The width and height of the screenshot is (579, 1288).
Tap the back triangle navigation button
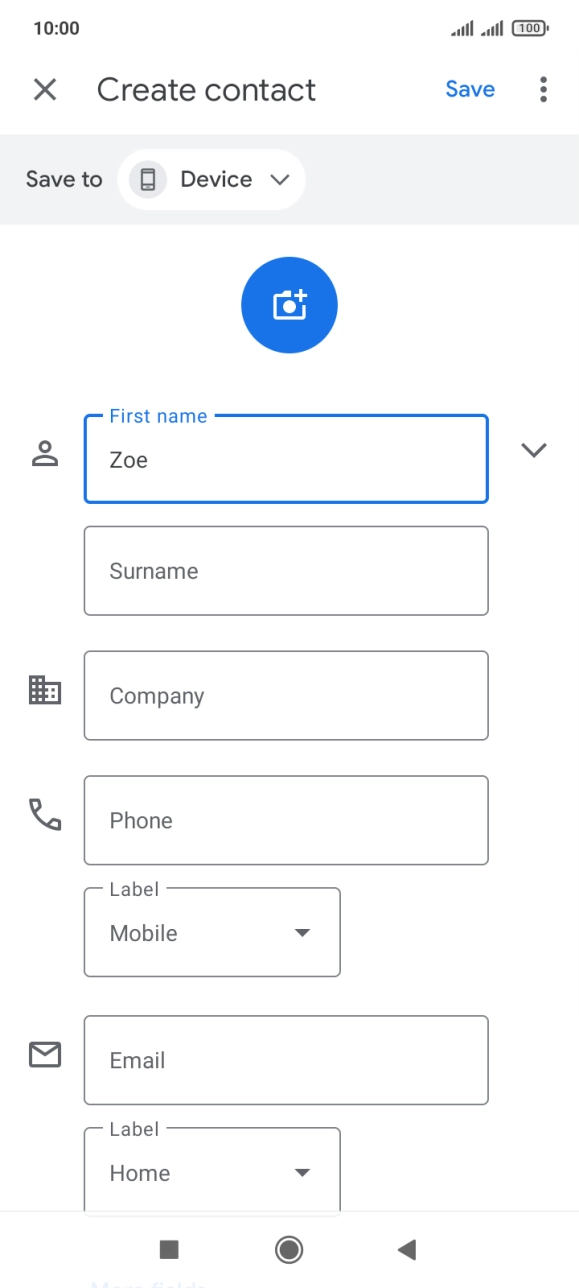tap(407, 1249)
